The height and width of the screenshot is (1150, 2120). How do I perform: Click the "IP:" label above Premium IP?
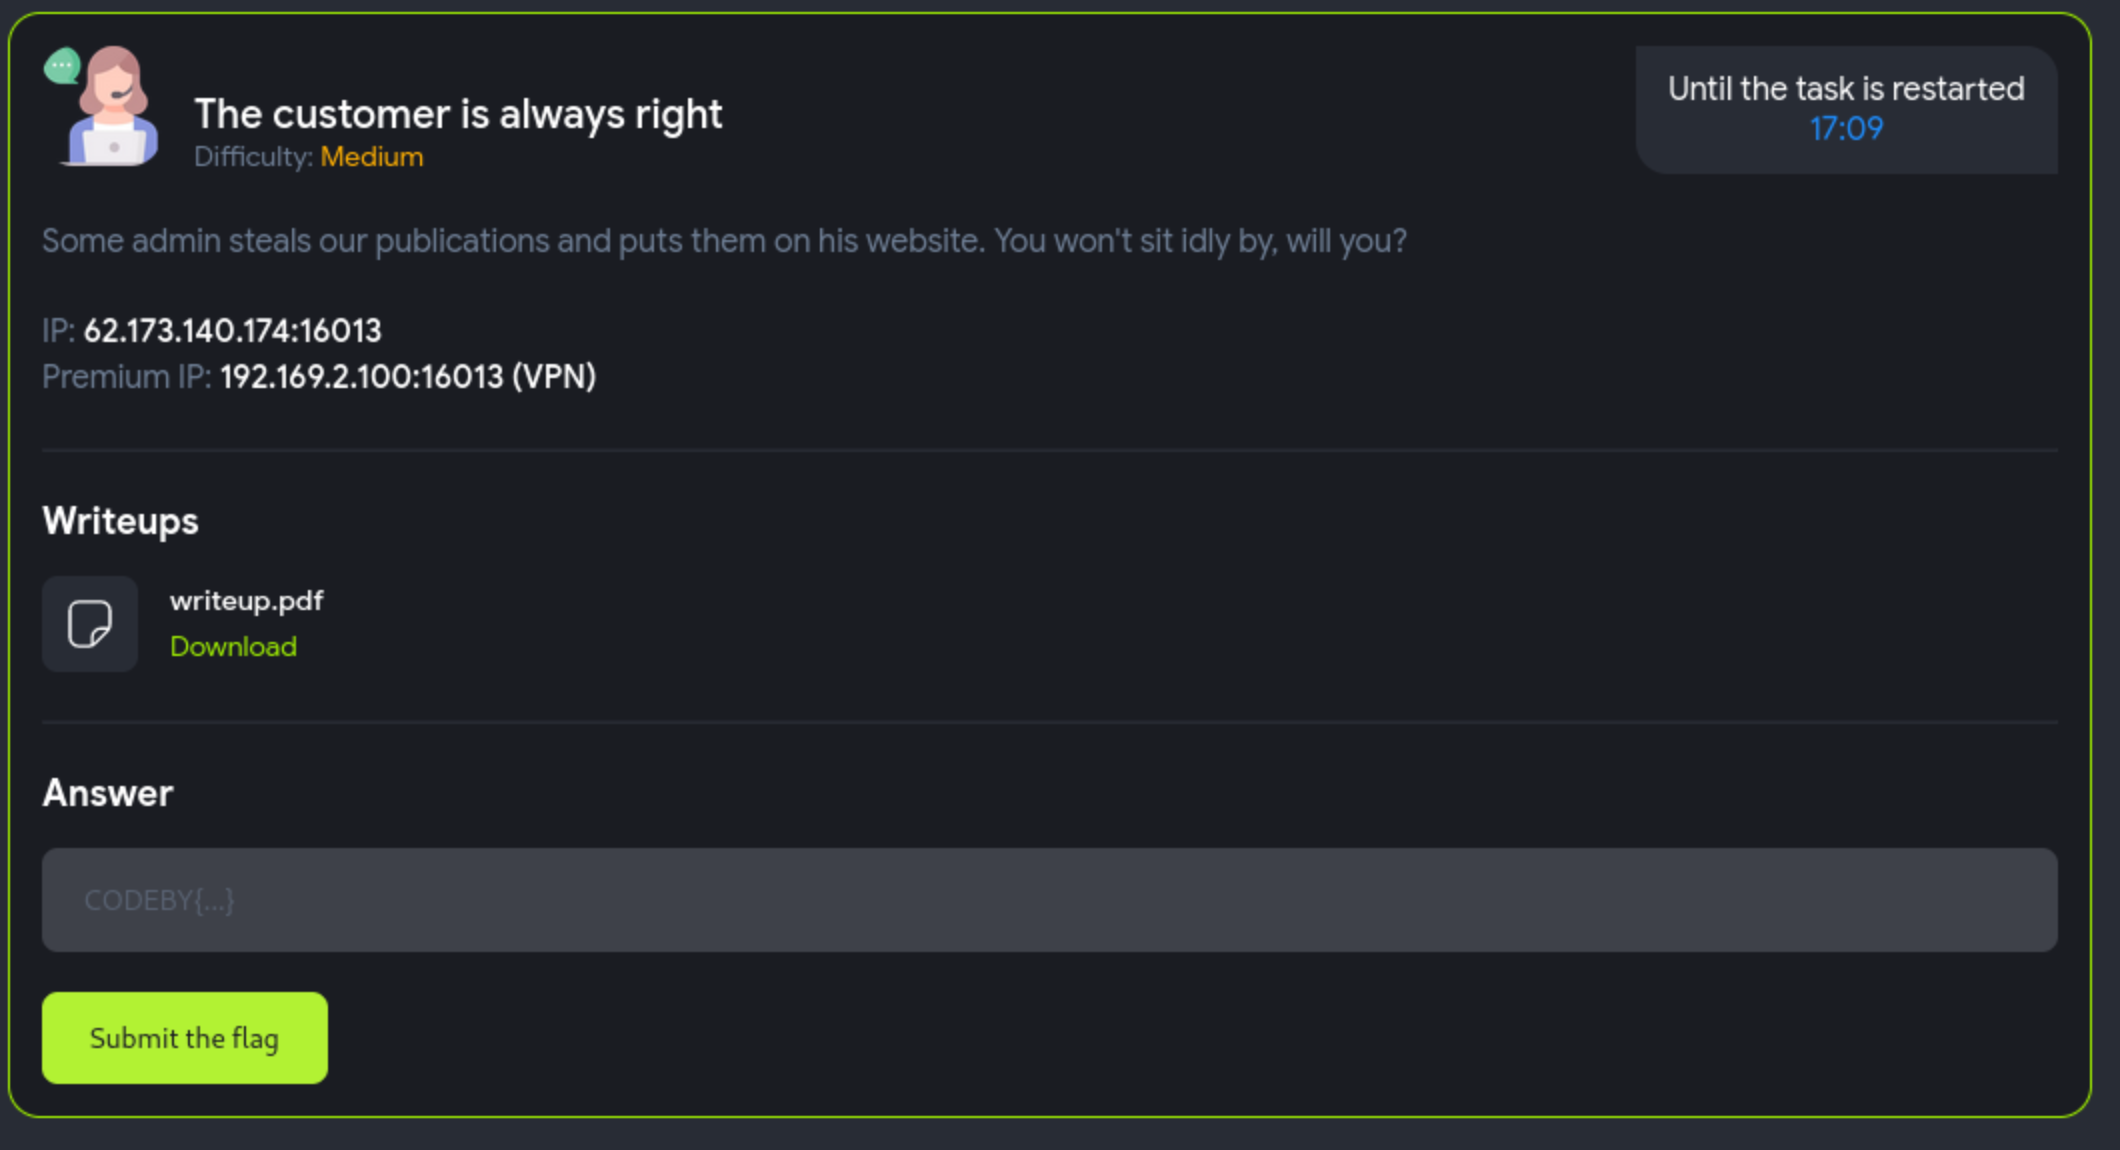pos(58,331)
